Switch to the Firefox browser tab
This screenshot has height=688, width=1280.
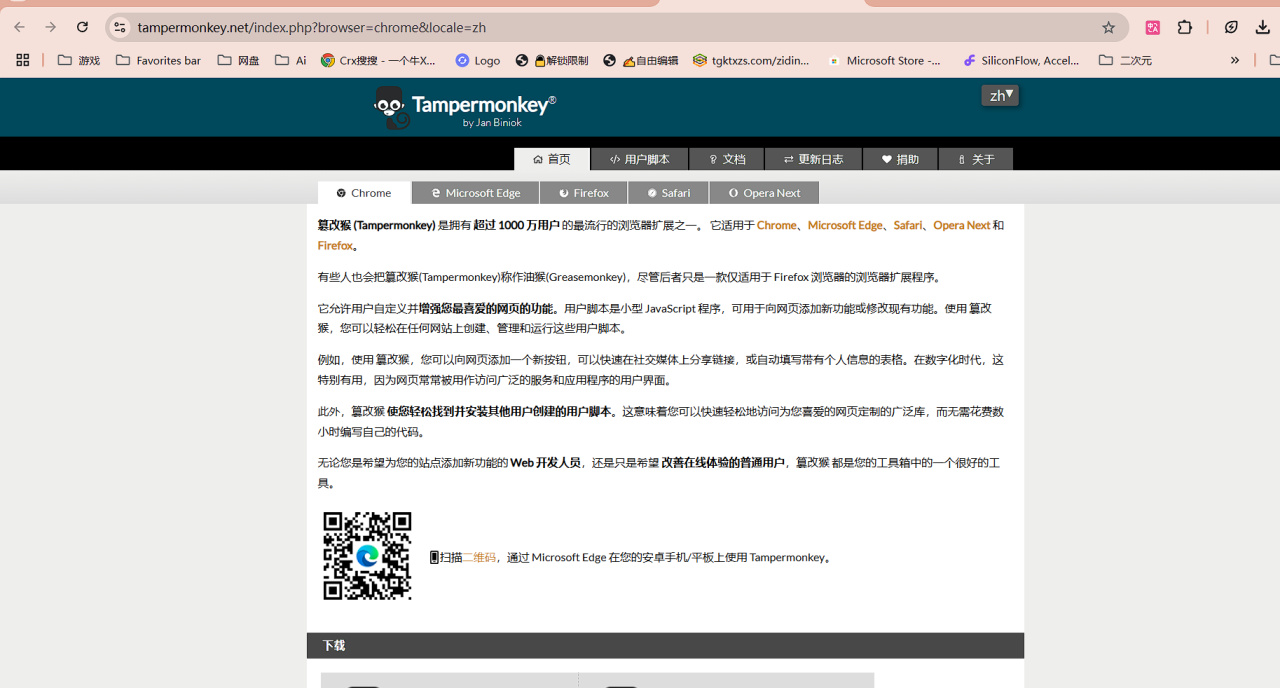pyautogui.click(x=584, y=193)
